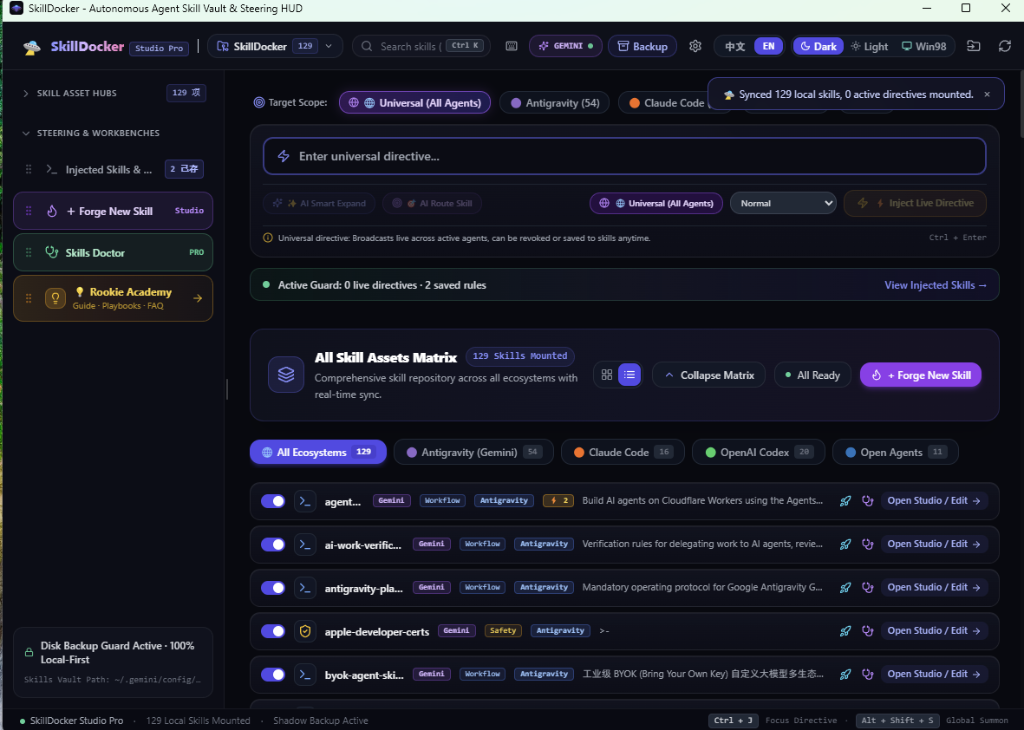Open Skills Doctor PRO in the sidebar
The width and height of the screenshot is (1024, 730).
(113, 252)
